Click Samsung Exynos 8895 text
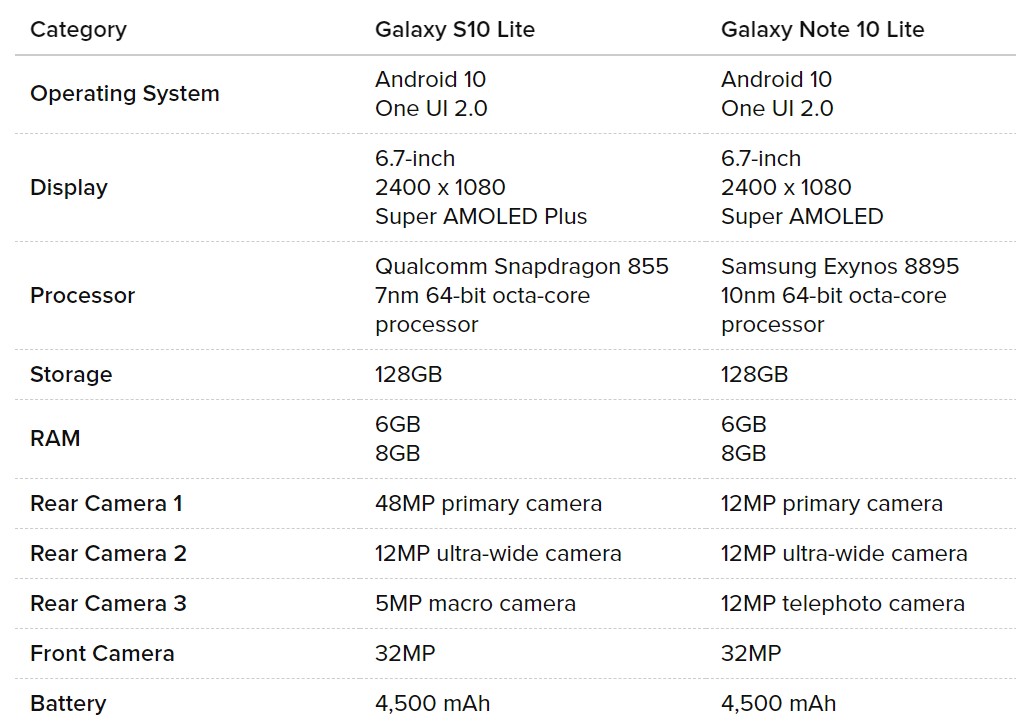The width and height of the screenshot is (1016, 727). pyautogui.click(x=840, y=266)
